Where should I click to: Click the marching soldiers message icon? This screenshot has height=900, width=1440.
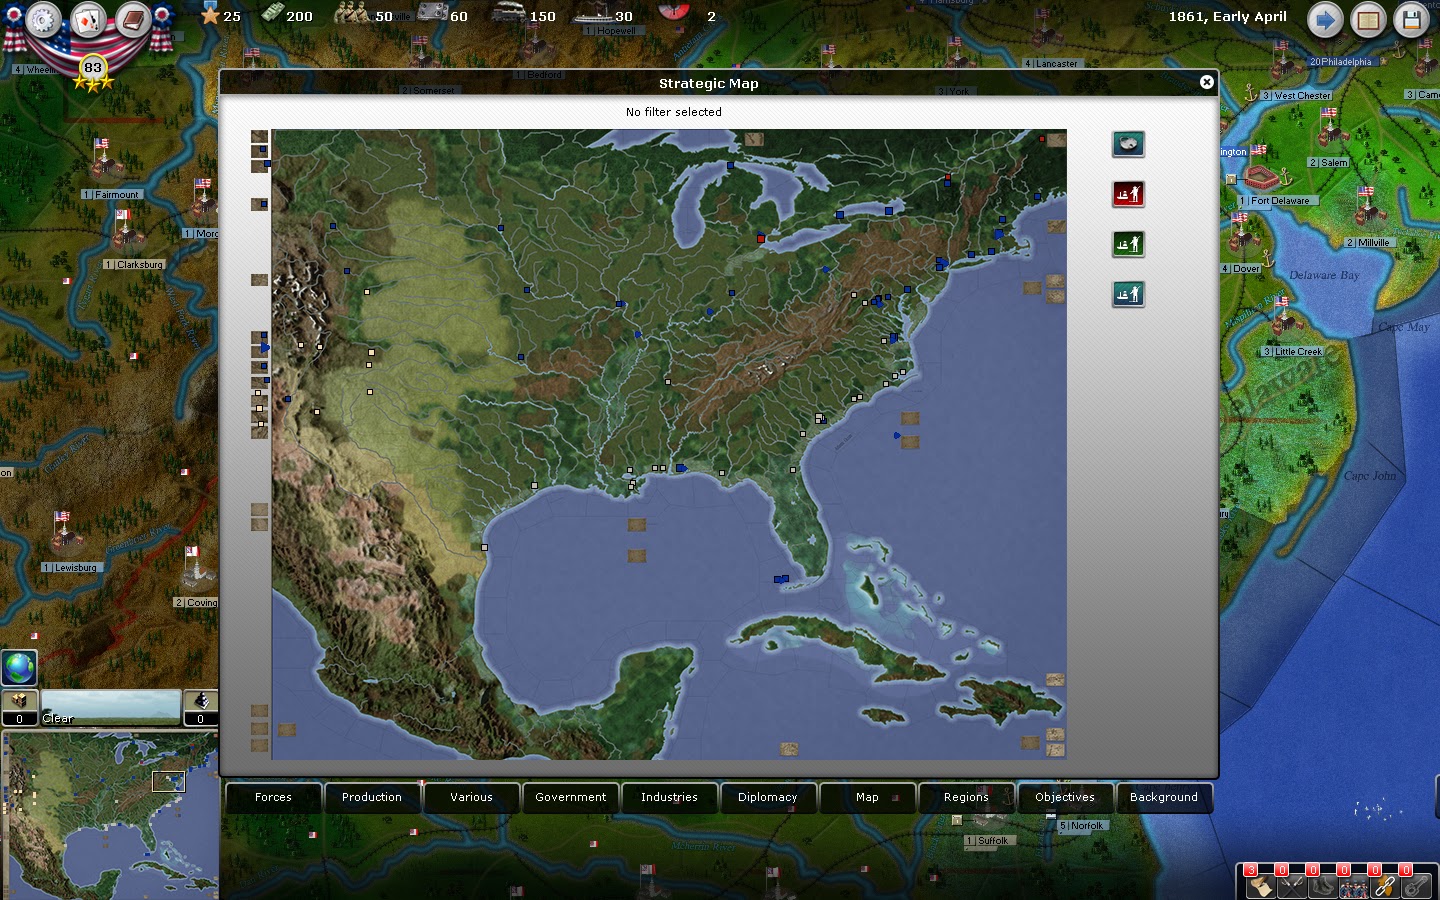click(x=1353, y=886)
